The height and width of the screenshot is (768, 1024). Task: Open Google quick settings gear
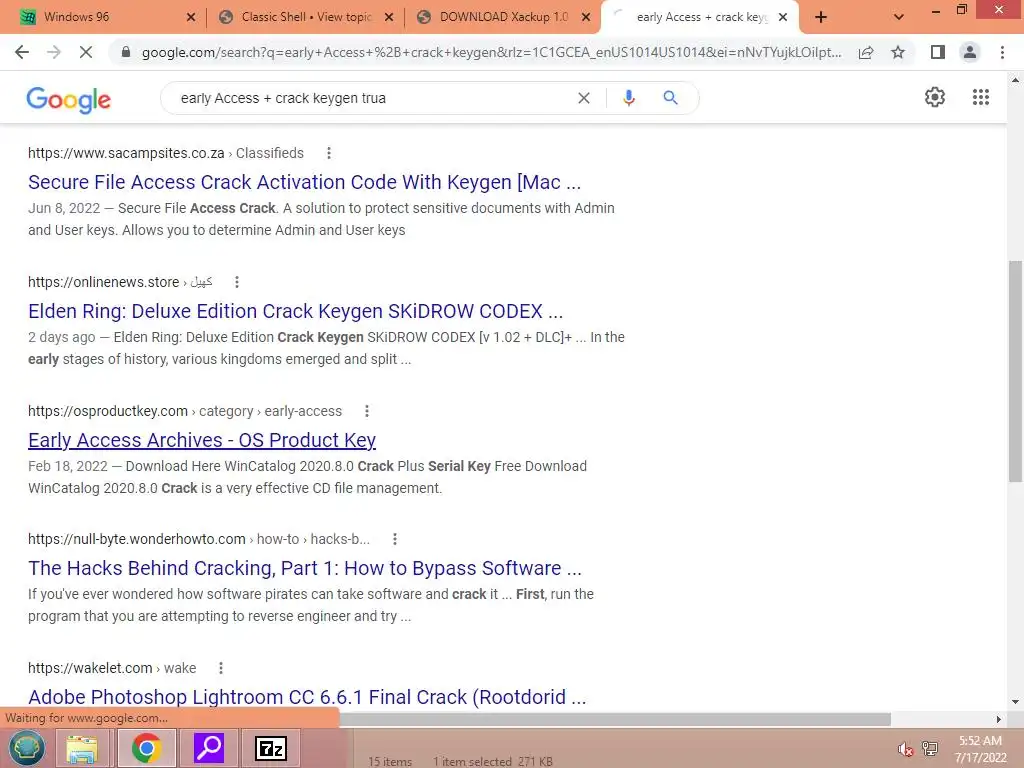pyautogui.click(x=935, y=97)
